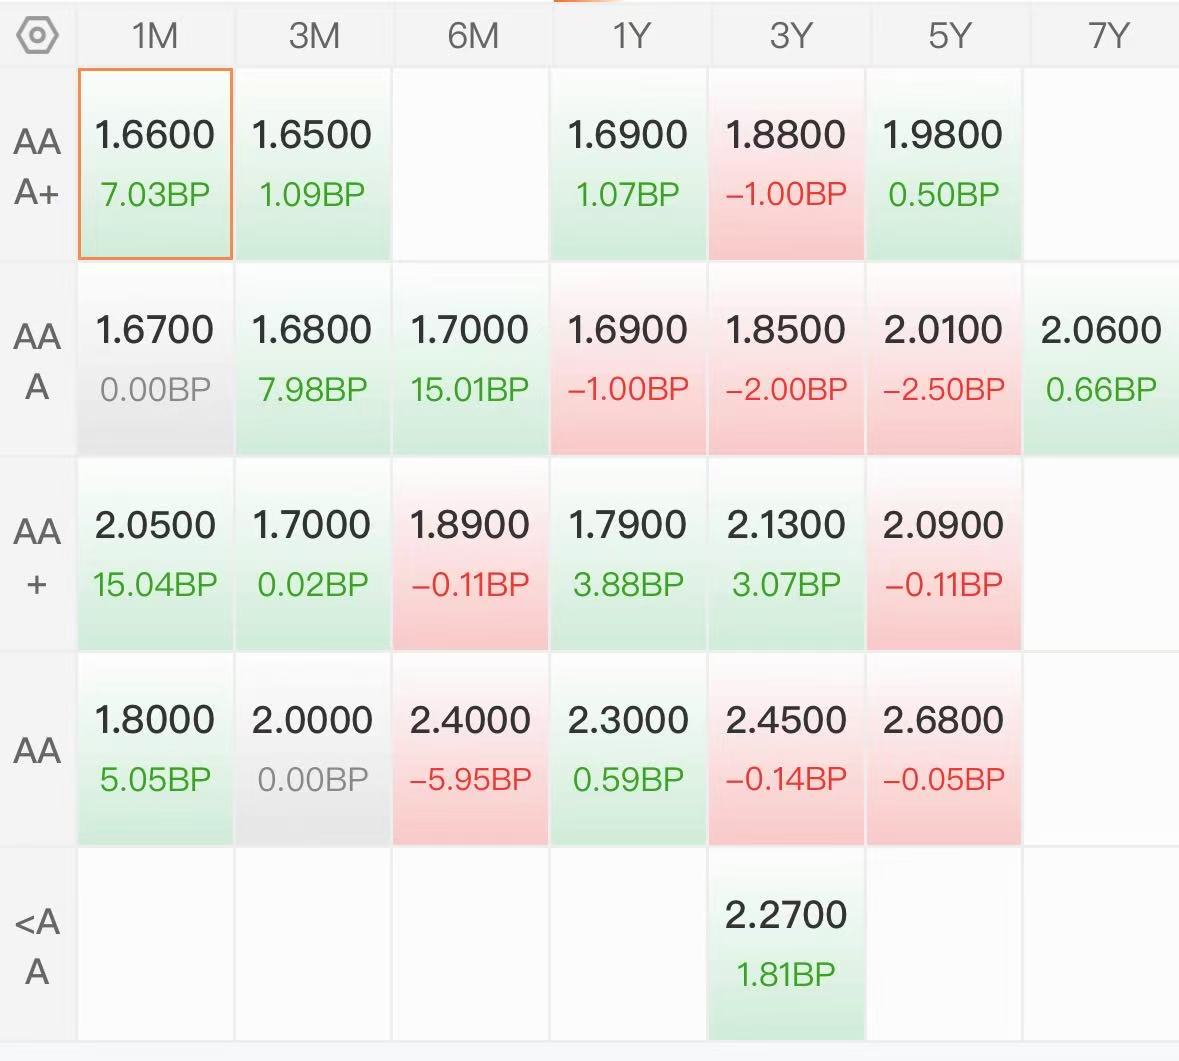Open AAA 6M cell showing 15.01BP
This screenshot has width=1179, height=1061.
coord(471,359)
